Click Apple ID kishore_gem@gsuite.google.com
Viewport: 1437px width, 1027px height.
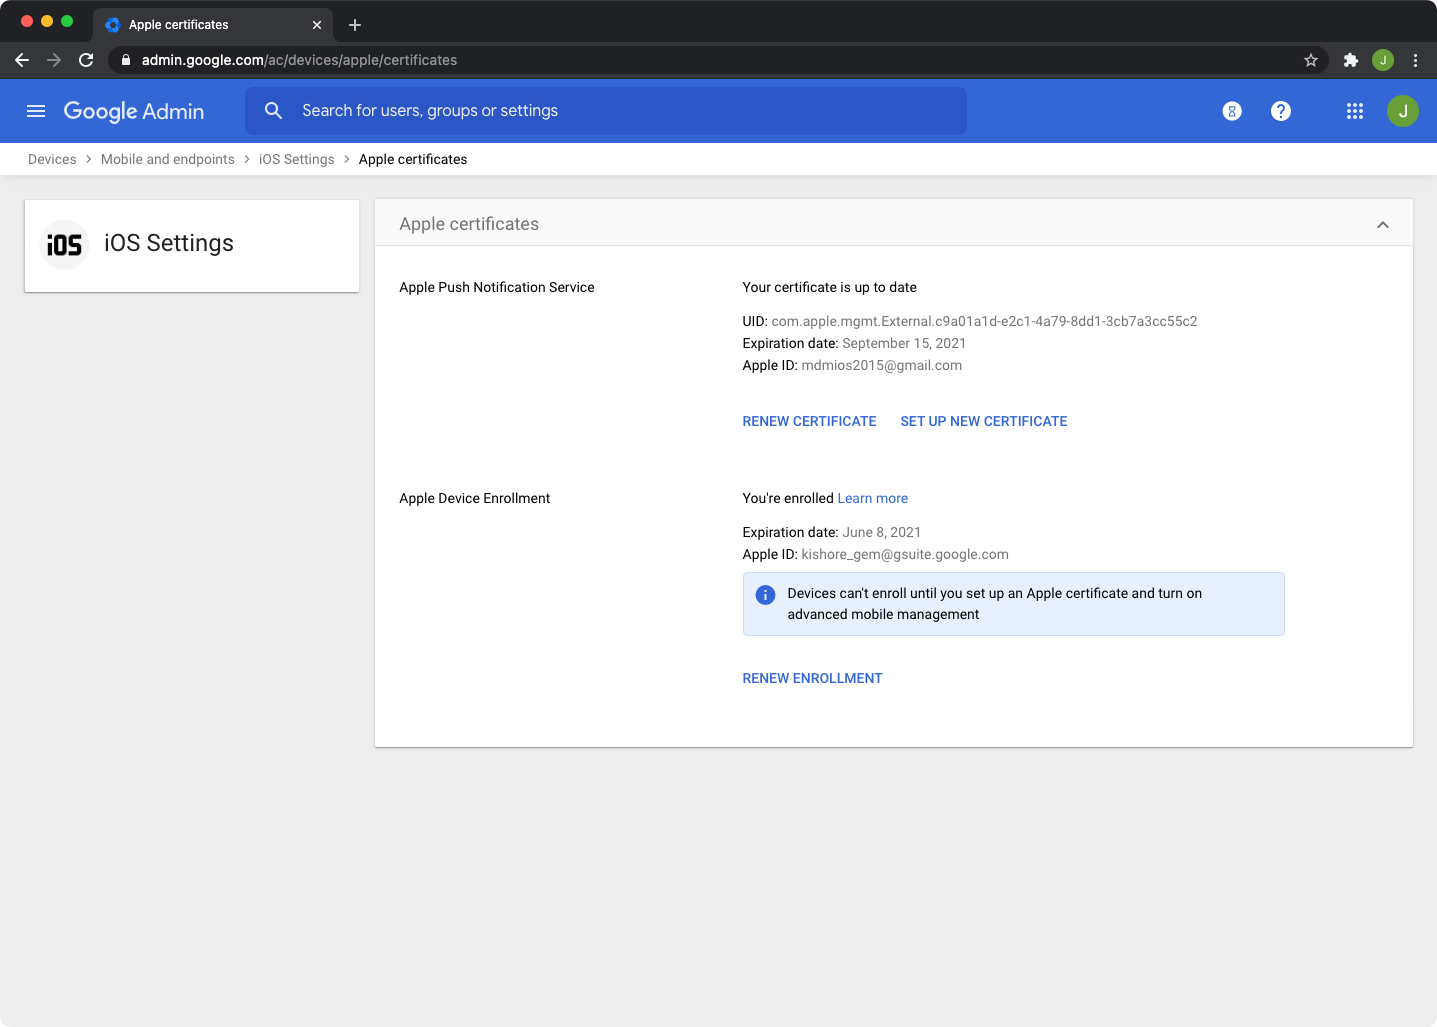905,554
